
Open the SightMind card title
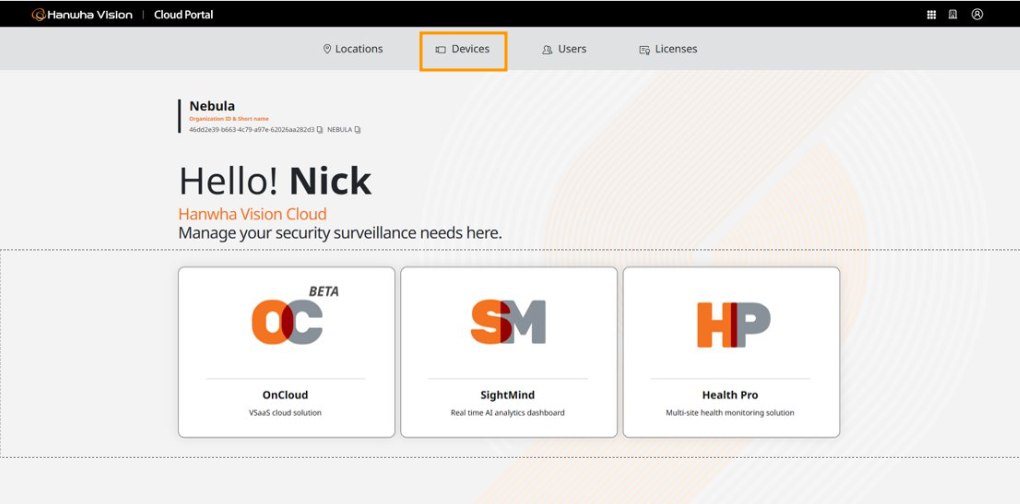(x=508, y=395)
